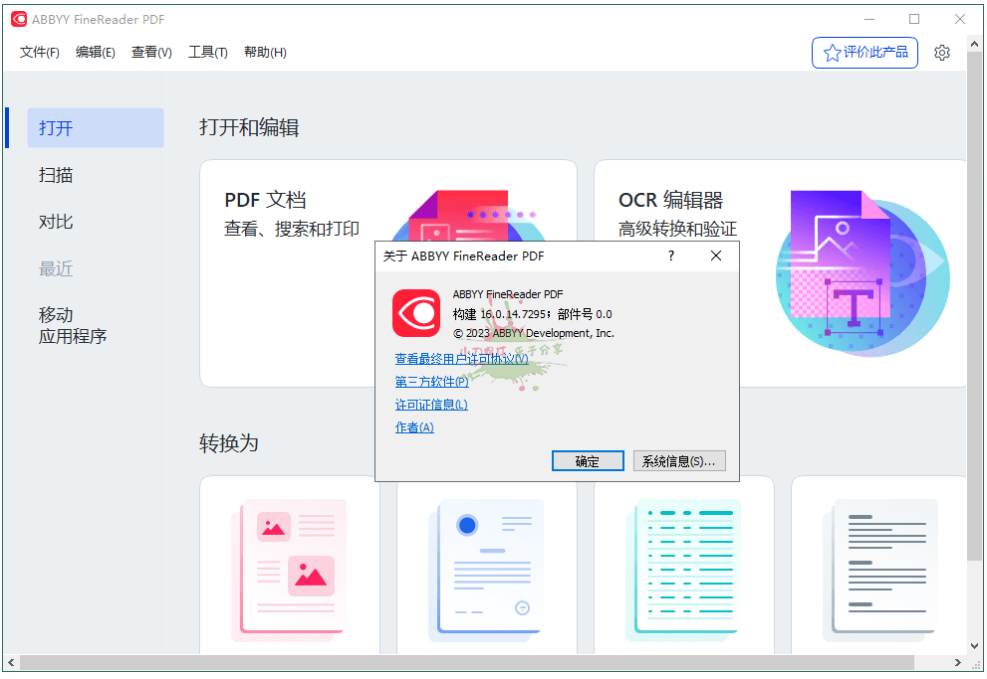Open the 第三方软件(P) link
This screenshot has width=987, height=679.
[x=432, y=381]
